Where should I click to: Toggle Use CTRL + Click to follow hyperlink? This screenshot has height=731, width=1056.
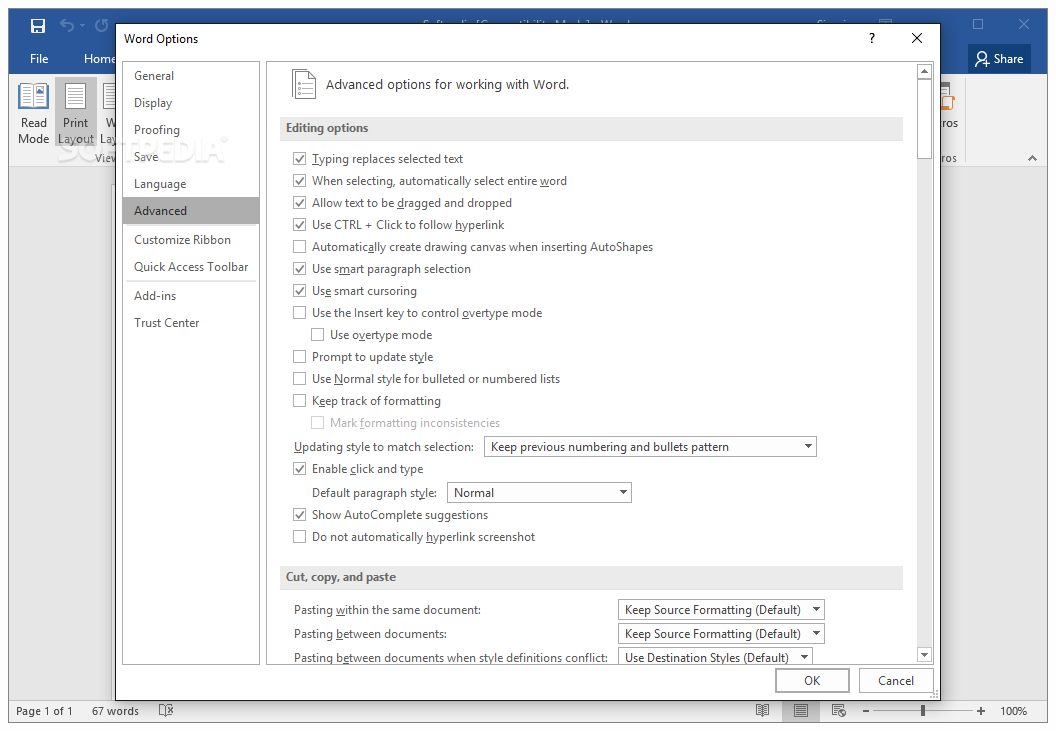[x=300, y=225]
